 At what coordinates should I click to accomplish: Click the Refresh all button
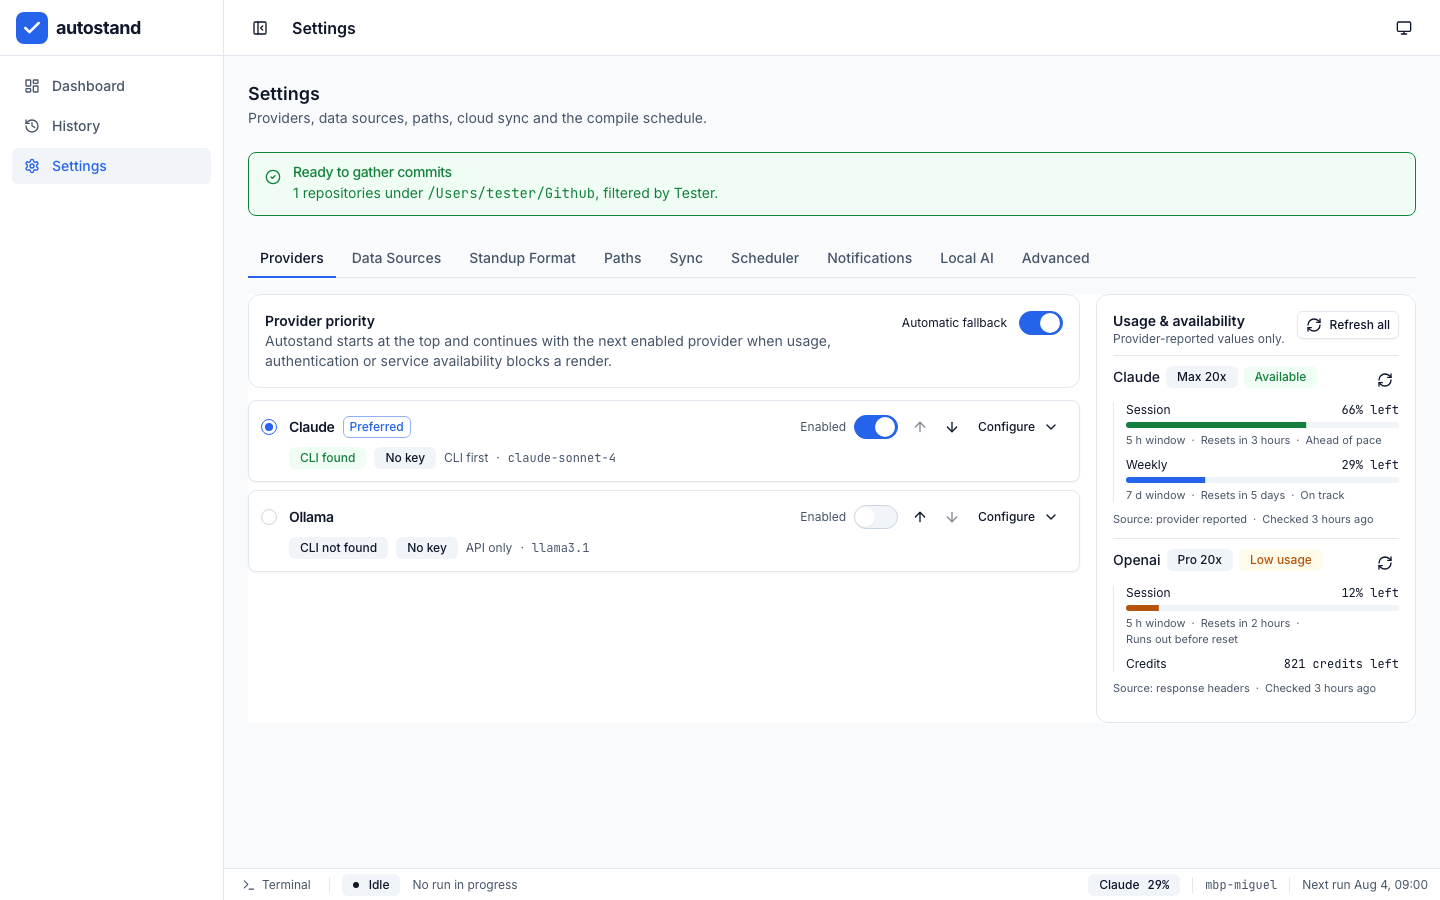1348,325
